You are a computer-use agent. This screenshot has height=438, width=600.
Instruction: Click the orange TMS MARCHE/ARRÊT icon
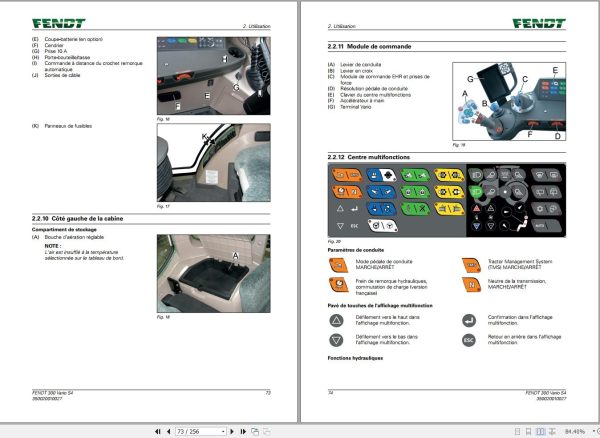coord(471,265)
